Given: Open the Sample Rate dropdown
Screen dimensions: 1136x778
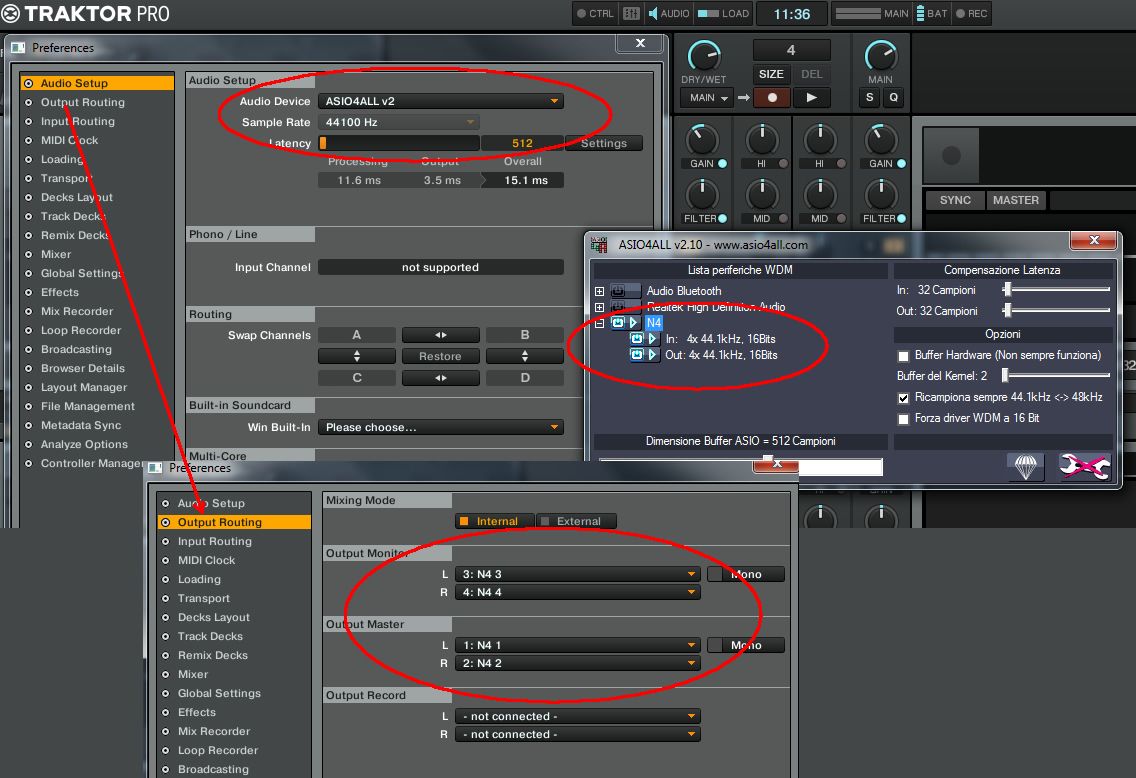Looking at the screenshot, I should pyautogui.click(x=398, y=122).
